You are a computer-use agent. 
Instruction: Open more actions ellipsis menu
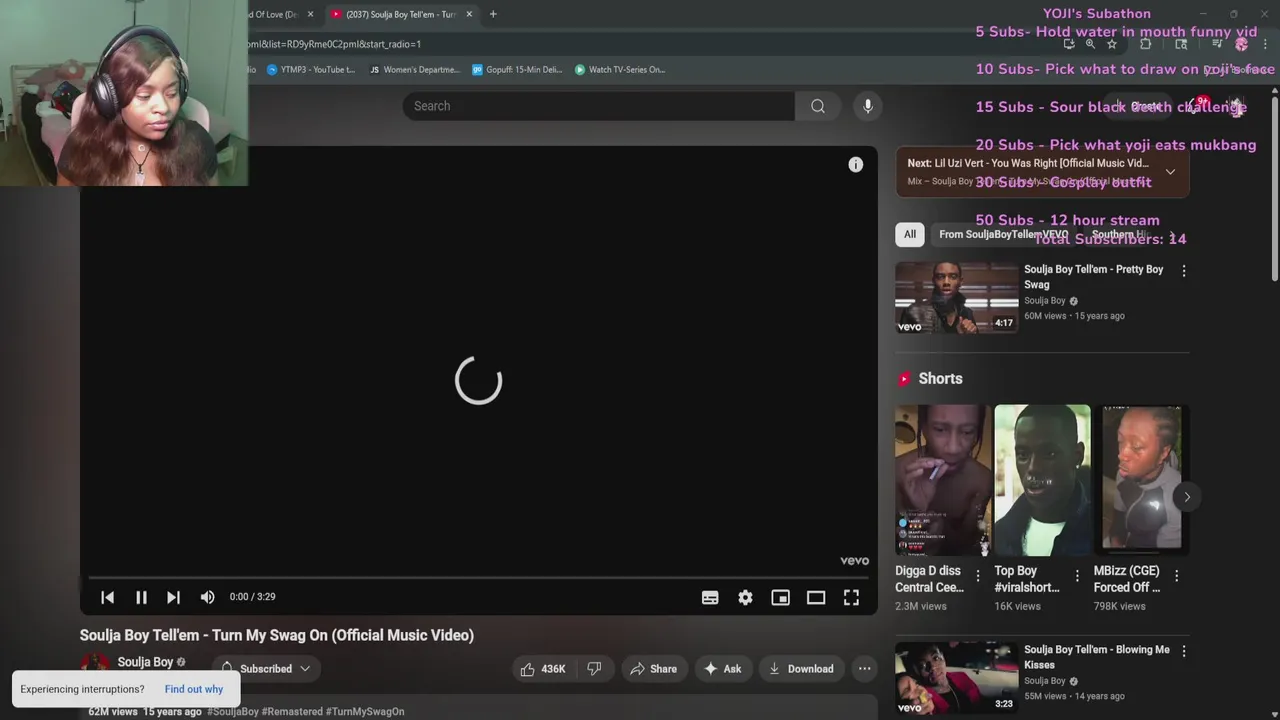point(864,669)
